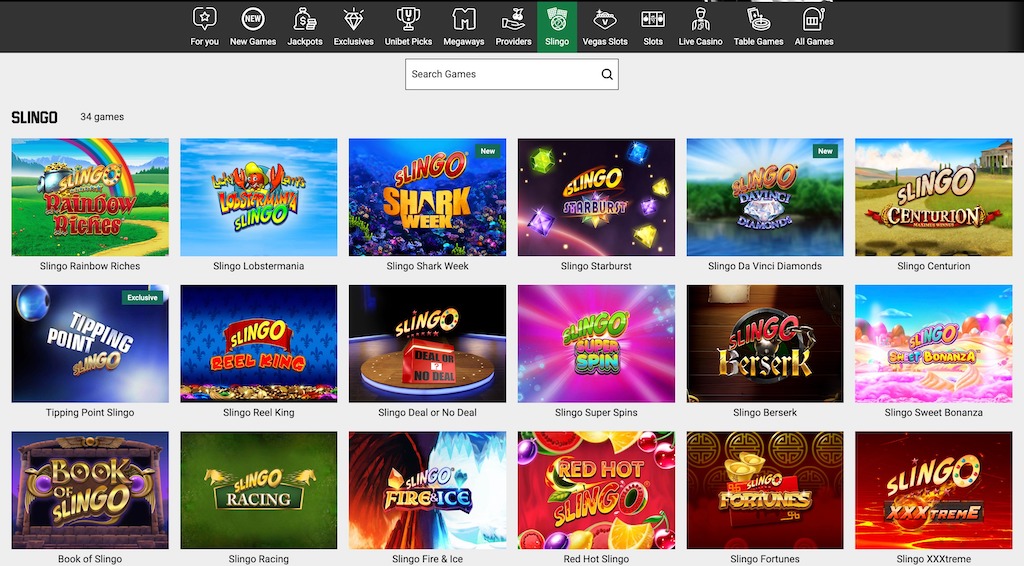This screenshot has width=1024, height=566.
Task: Click the Slingo Centurion title text
Action: [934, 266]
